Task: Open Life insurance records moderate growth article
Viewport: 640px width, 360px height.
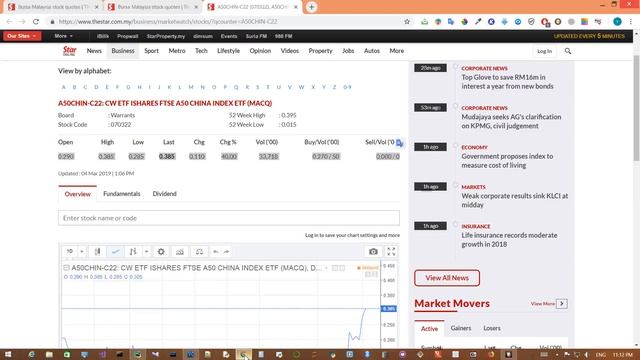Action: [x=509, y=240]
